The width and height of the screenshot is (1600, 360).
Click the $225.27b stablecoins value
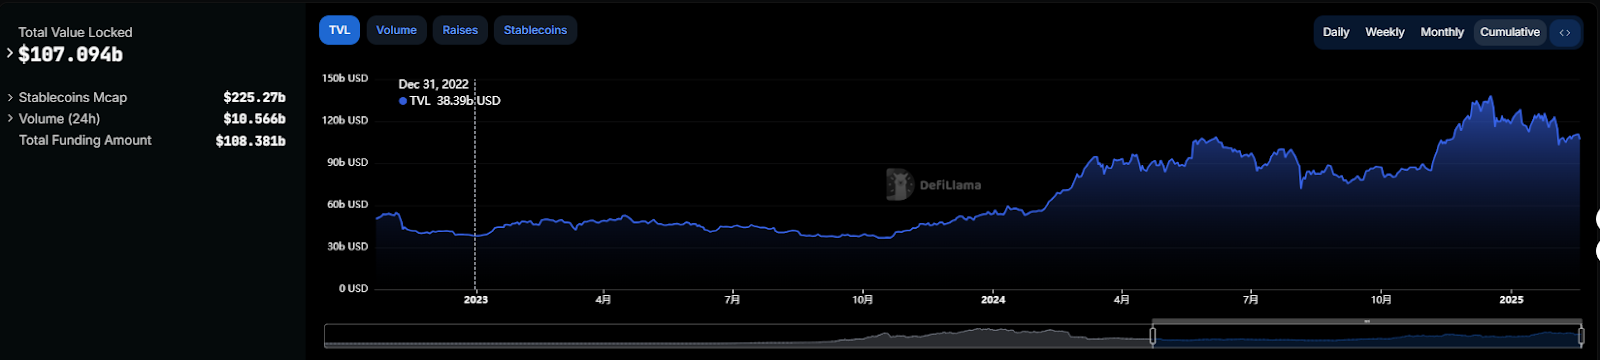click(254, 97)
